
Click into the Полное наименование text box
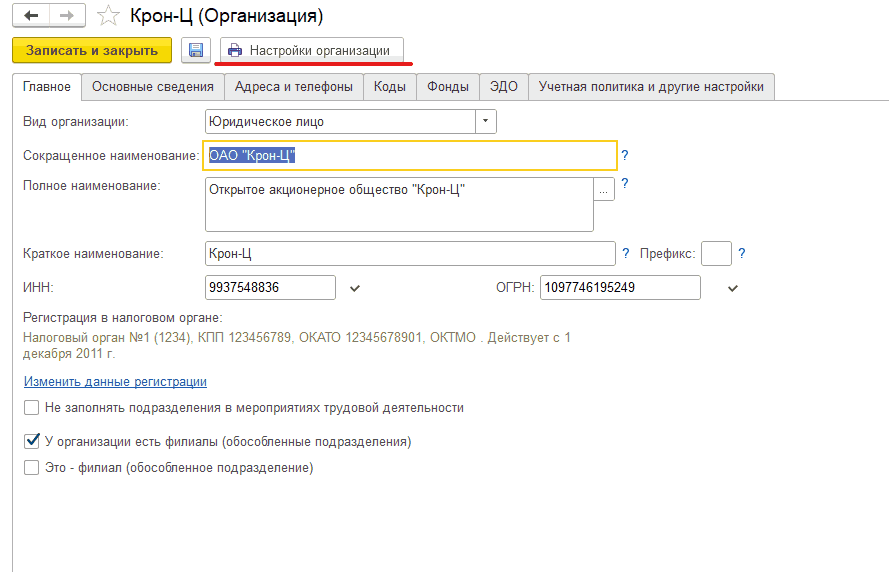point(399,205)
